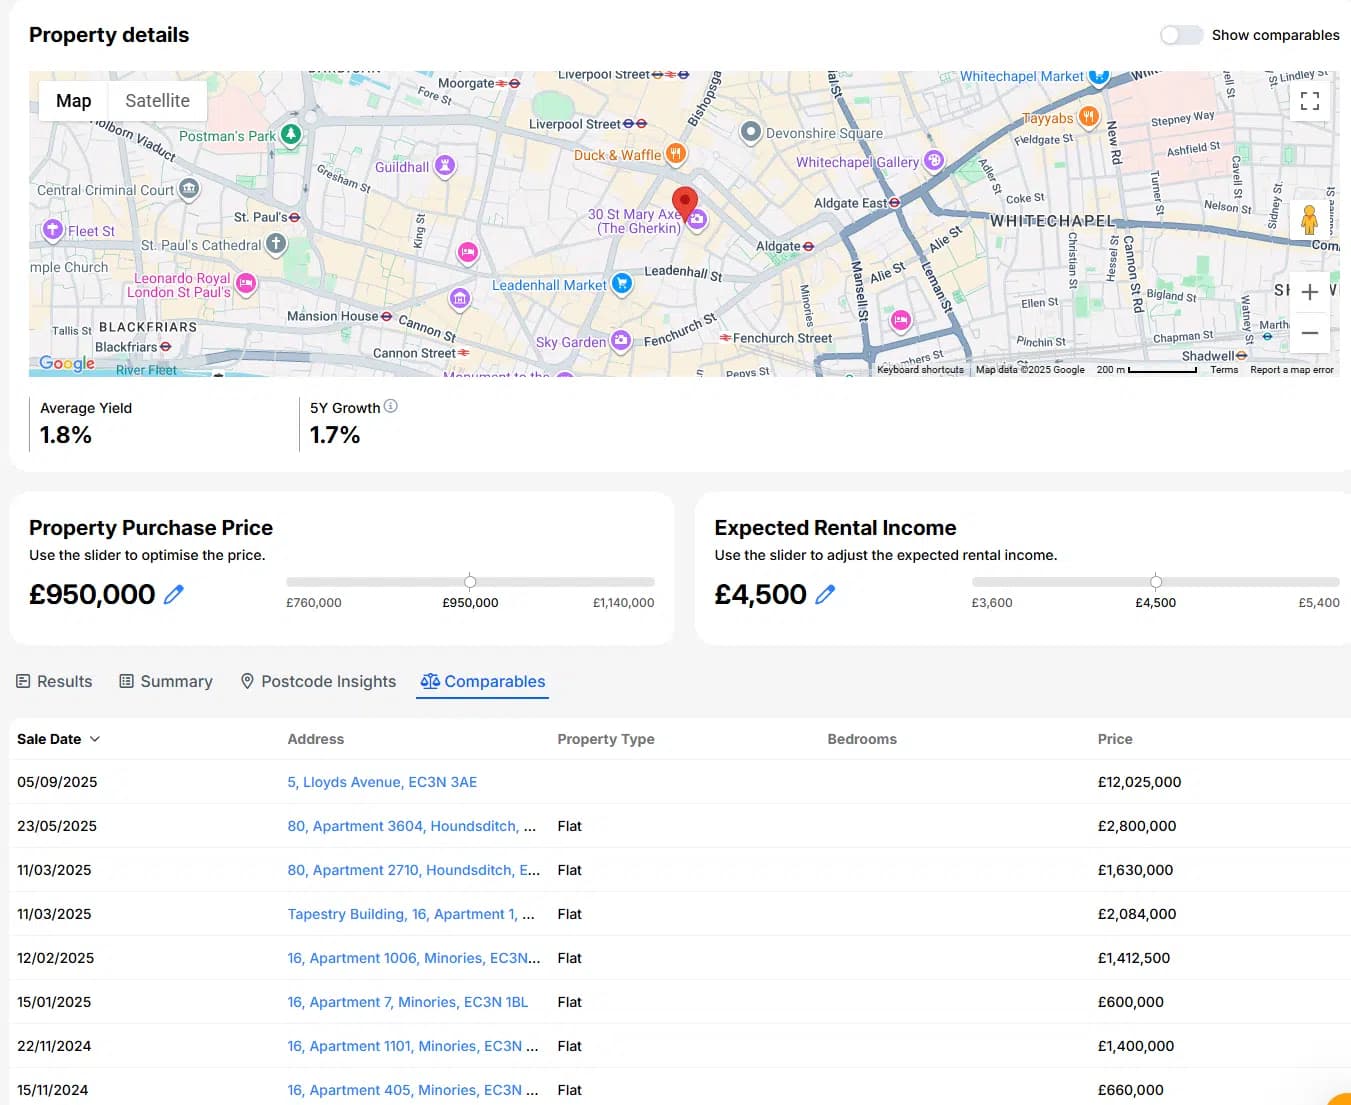Switch map to Satellite view

tap(157, 101)
